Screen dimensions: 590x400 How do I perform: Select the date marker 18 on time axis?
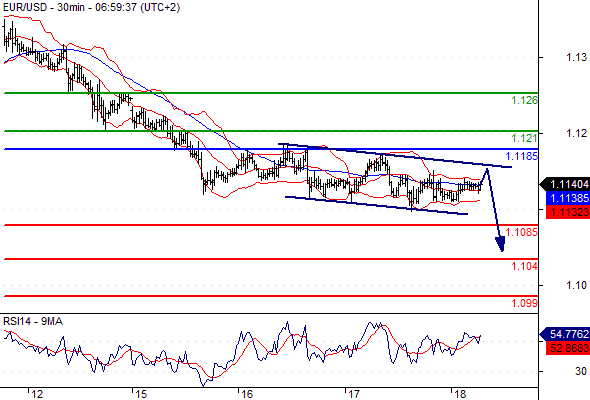click(460, 394)
